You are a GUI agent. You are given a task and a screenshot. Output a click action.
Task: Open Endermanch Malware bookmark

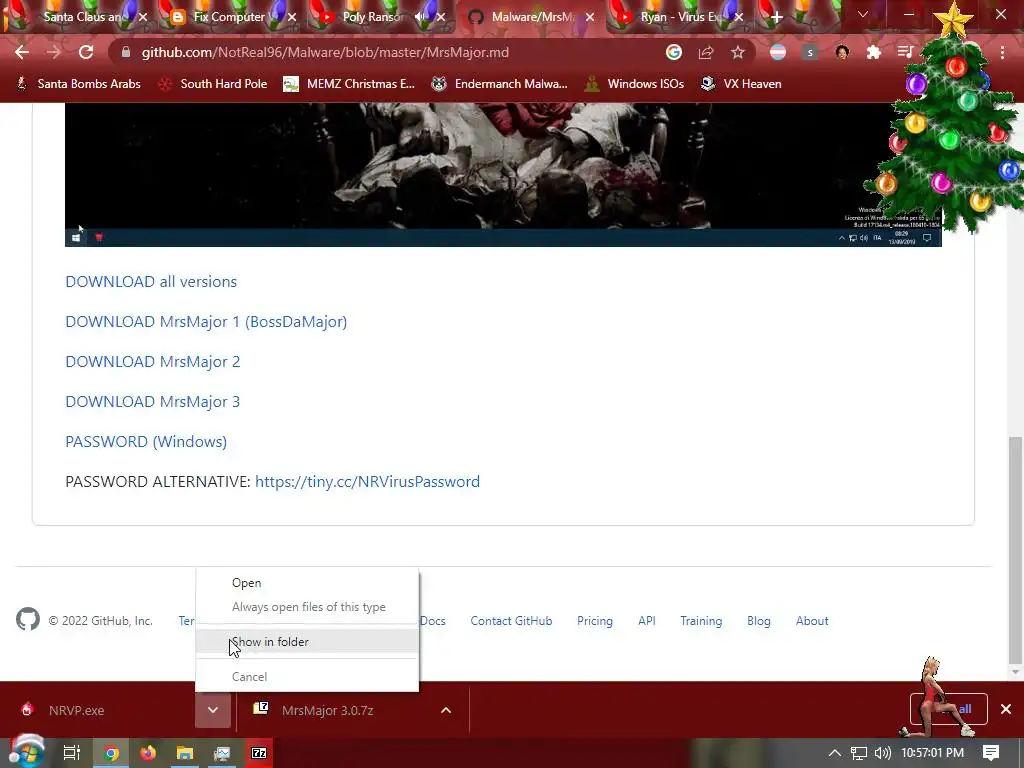(x=499, y=84)
